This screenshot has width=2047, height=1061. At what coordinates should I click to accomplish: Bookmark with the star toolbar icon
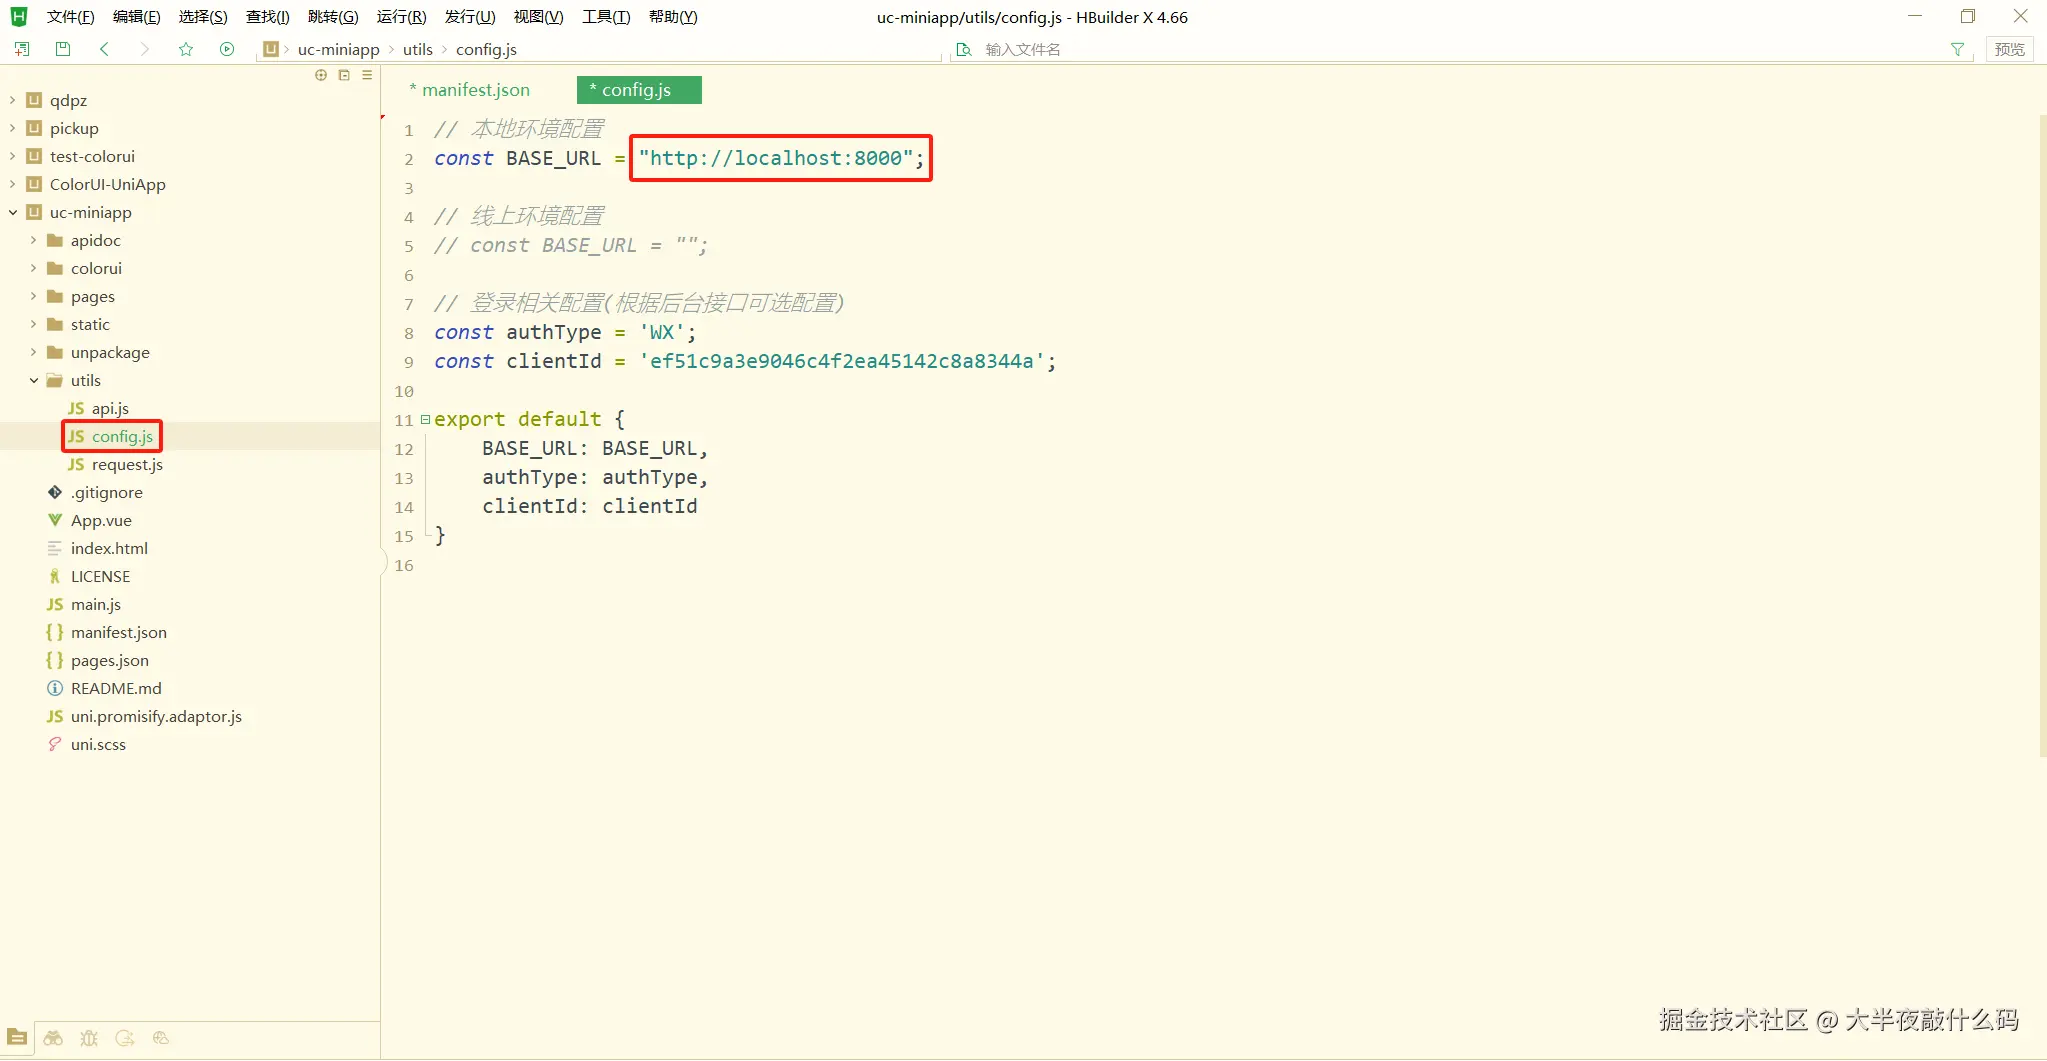click(x=186, y=49)
